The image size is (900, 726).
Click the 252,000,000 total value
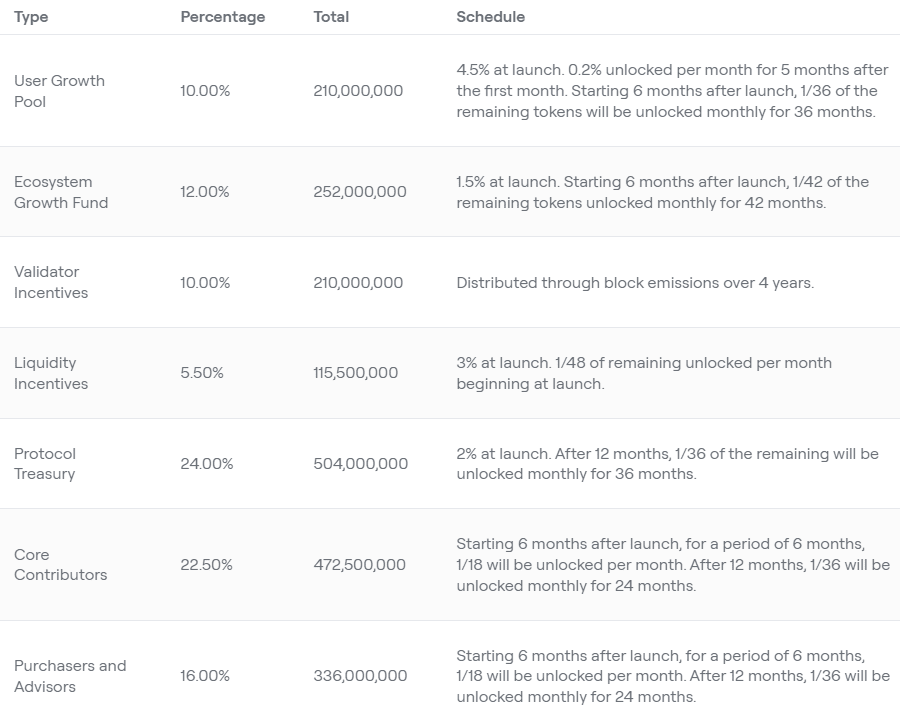click(x=359, y=192)
